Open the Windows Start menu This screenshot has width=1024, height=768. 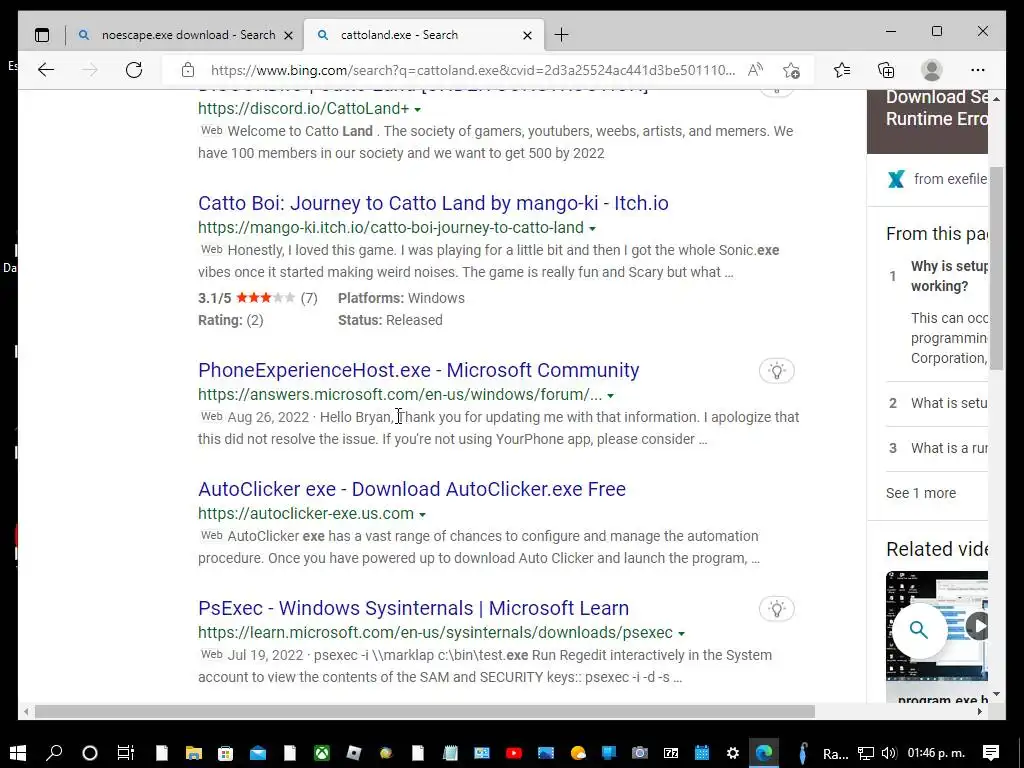coord(18,753)
